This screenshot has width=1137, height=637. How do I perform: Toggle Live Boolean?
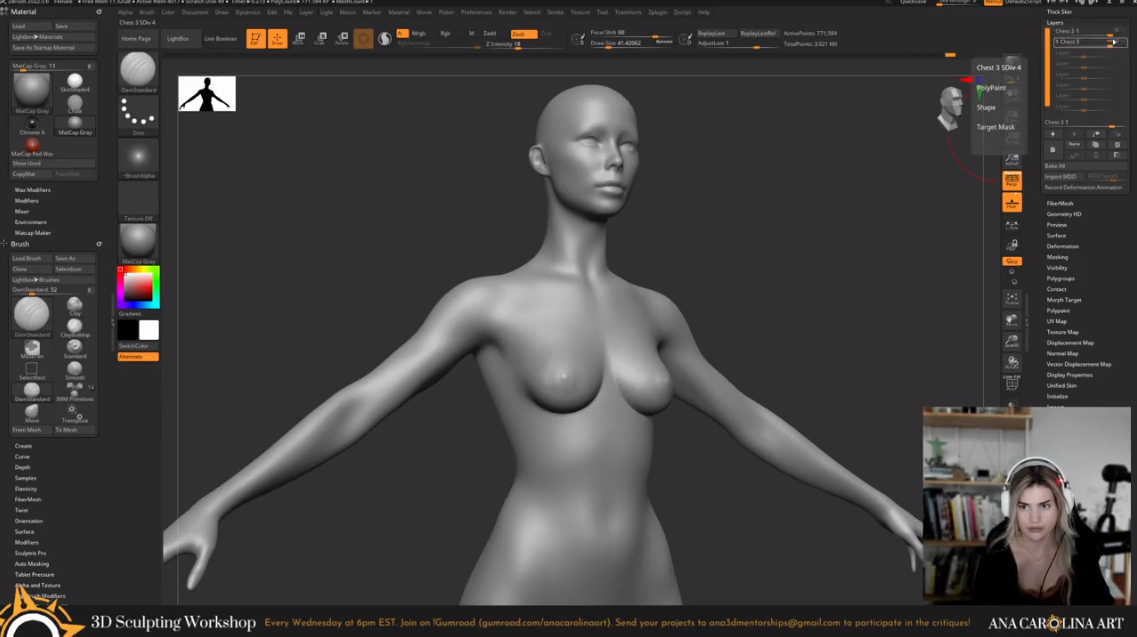[x=220, y=38]
